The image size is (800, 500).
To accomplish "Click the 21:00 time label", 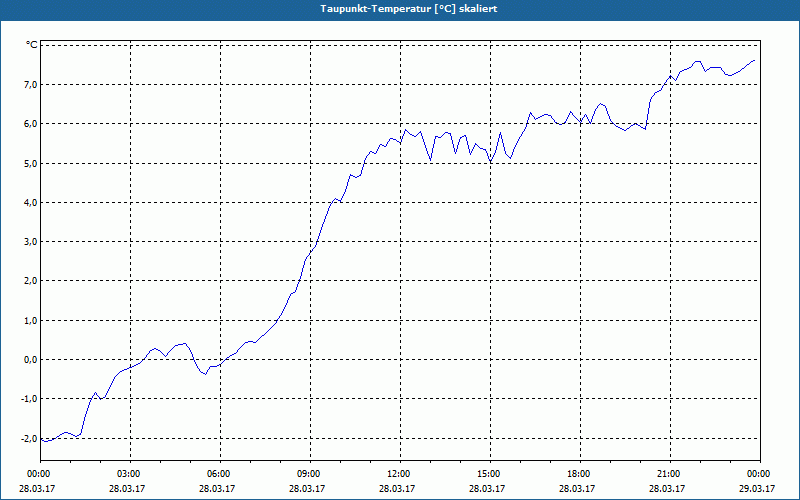I will (x=668, y=474).
